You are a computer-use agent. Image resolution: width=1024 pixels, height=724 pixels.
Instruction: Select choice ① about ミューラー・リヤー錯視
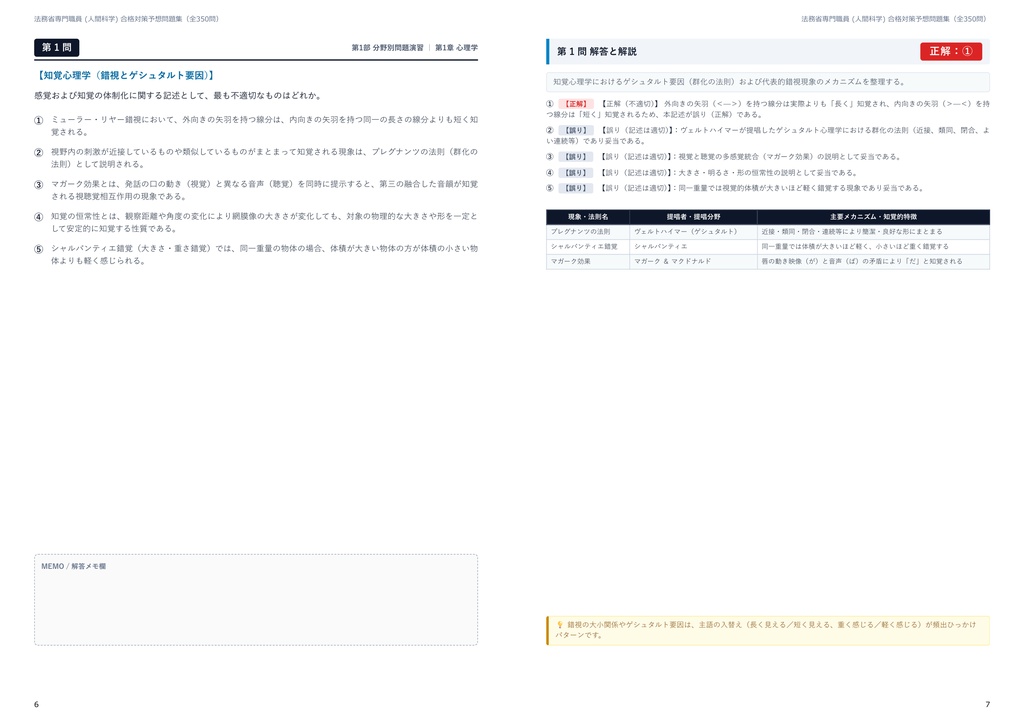pos(256,126)
